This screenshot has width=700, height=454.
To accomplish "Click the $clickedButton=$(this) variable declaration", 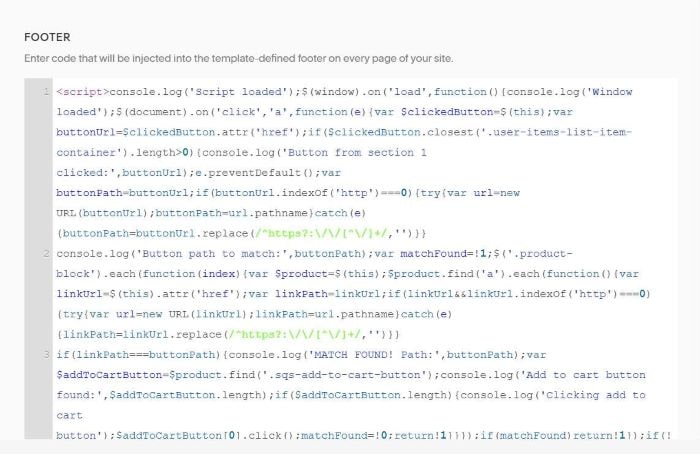I will [473, 112].
